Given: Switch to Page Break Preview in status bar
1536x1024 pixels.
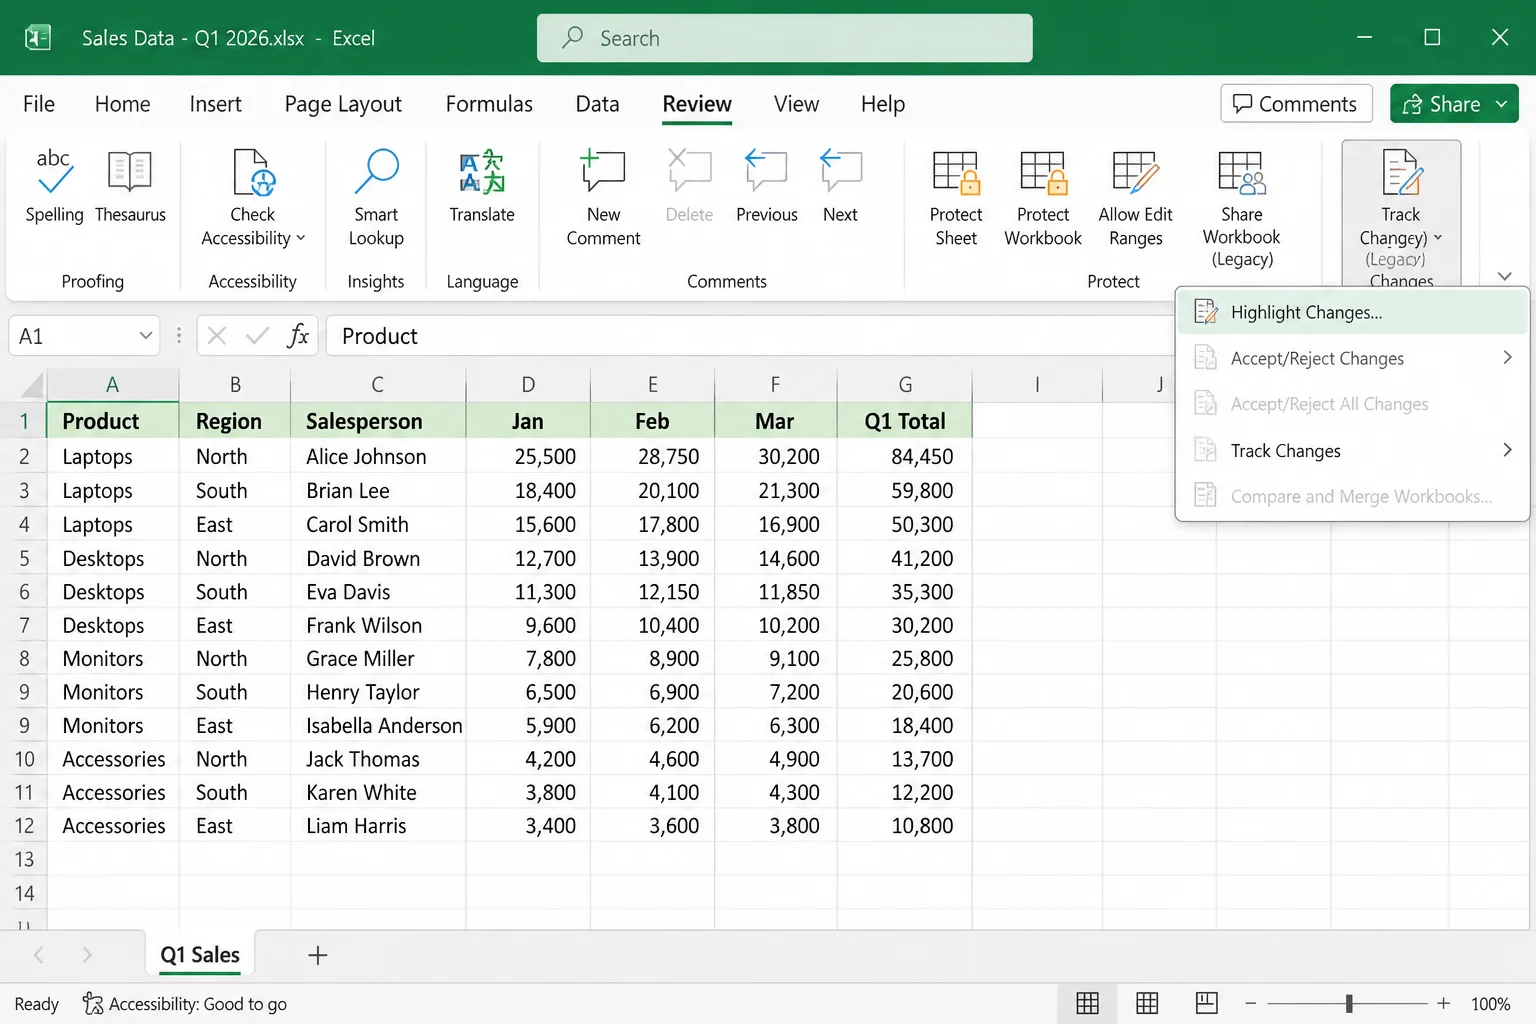Looking at the screenshot, I should click(x=1207, y=1003).
